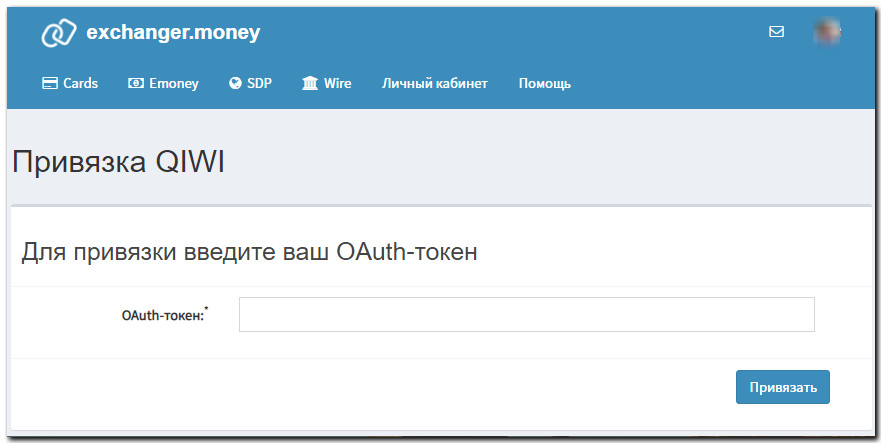
Task: Open the Emoney menu item
Action: click(x=163, y=83)
